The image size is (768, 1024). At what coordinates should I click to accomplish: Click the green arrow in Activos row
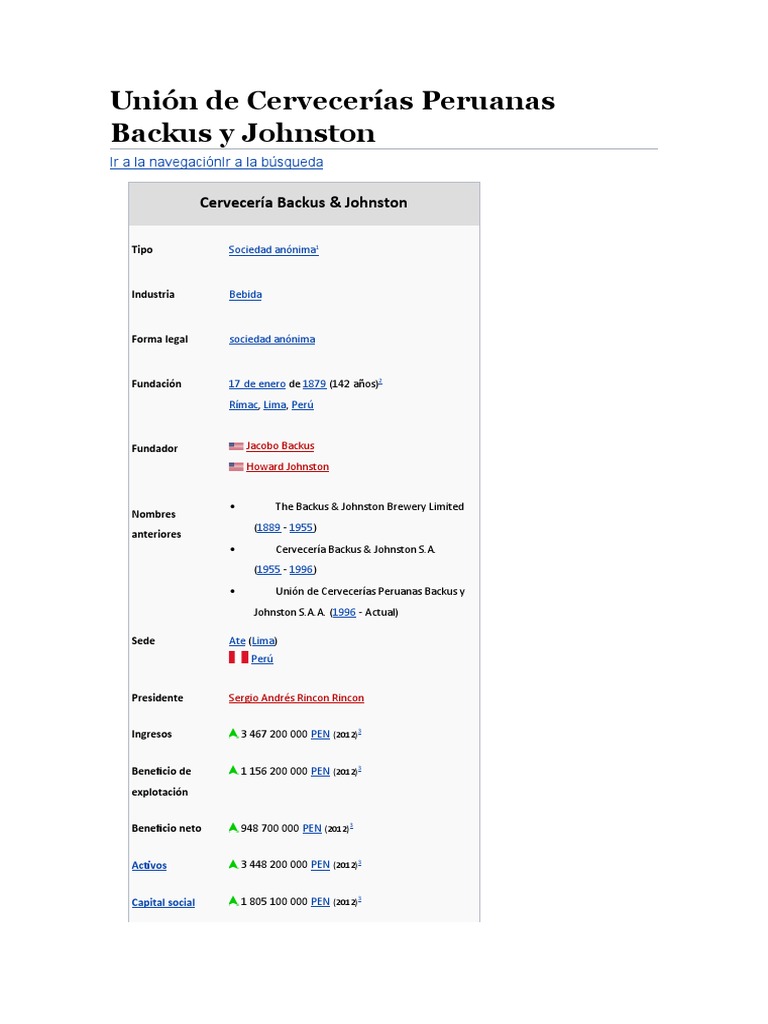[x=233, y=864]
